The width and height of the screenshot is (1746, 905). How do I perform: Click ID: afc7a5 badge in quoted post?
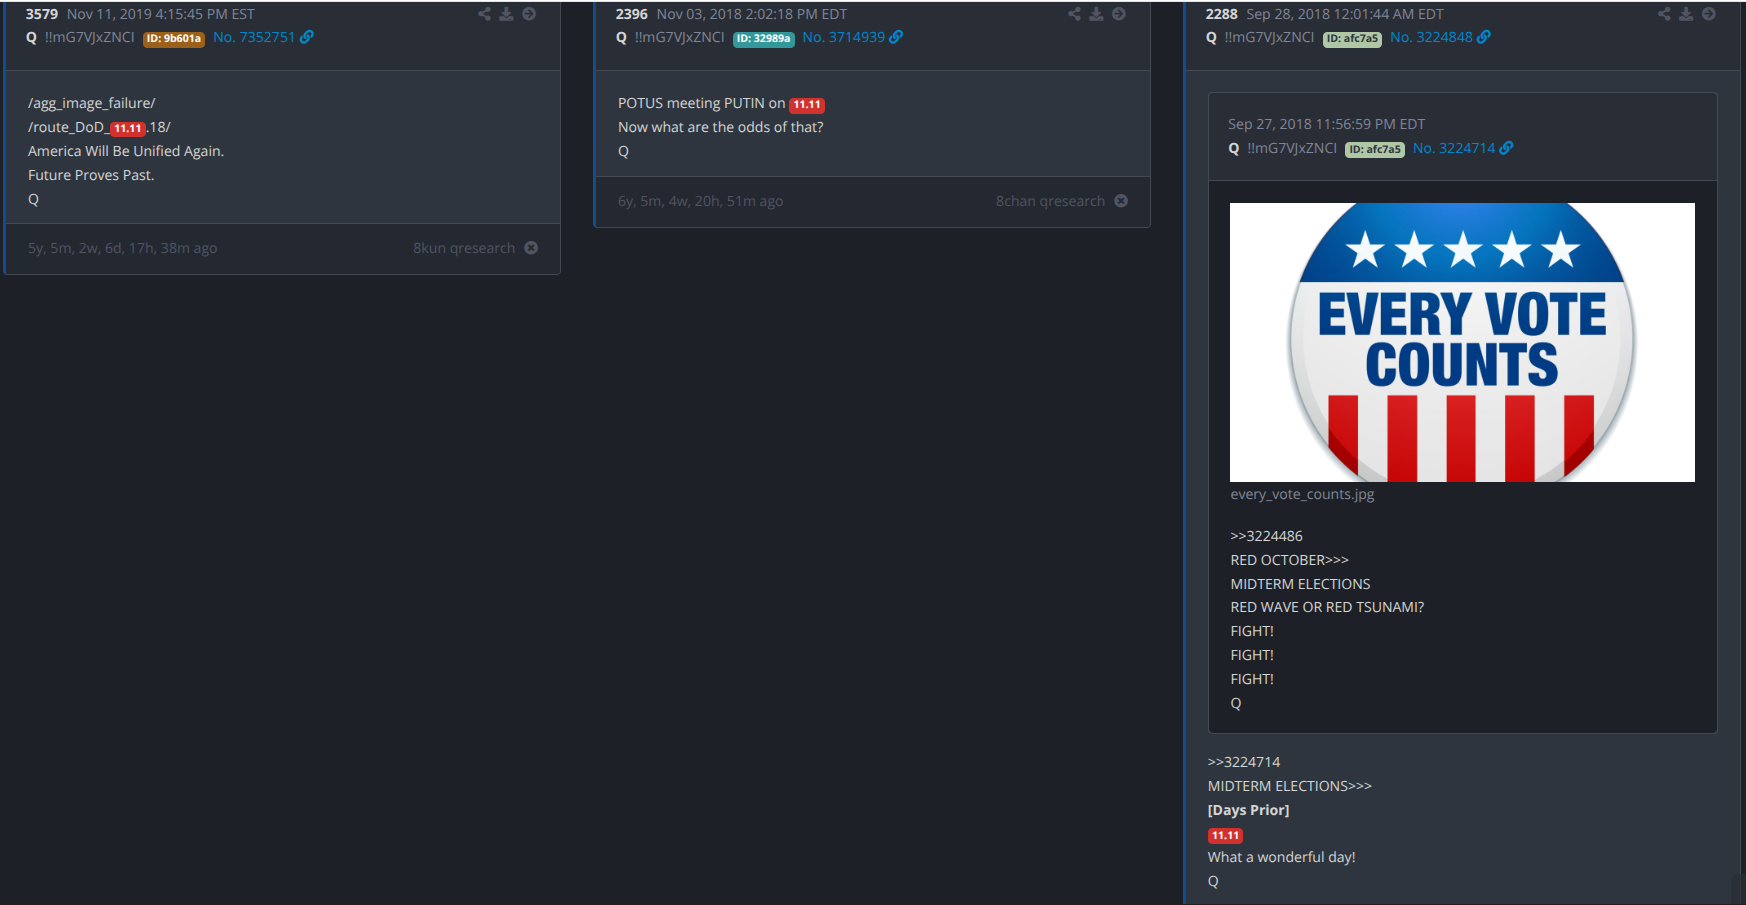coord(1375,150)
